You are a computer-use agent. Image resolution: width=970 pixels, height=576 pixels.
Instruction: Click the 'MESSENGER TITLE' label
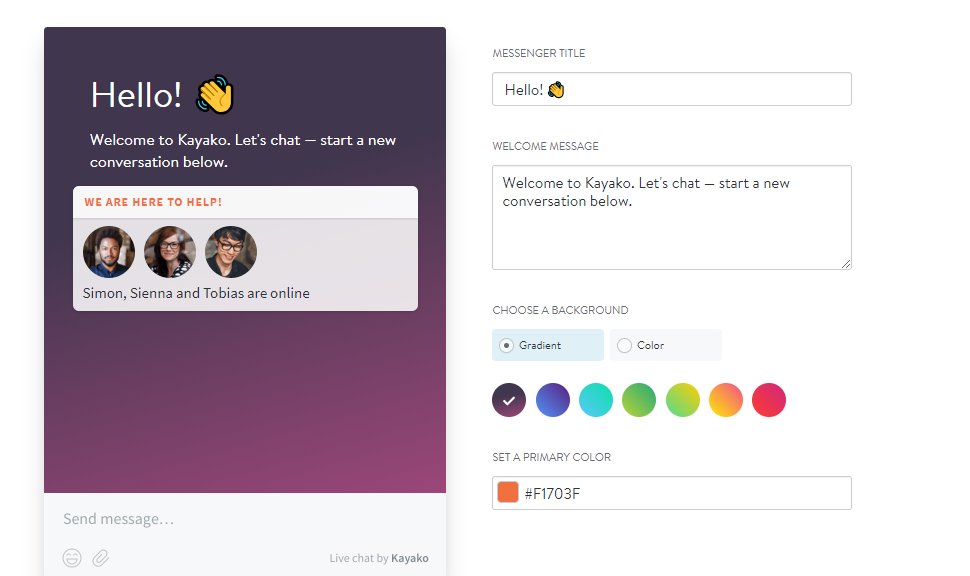[539, 53]
